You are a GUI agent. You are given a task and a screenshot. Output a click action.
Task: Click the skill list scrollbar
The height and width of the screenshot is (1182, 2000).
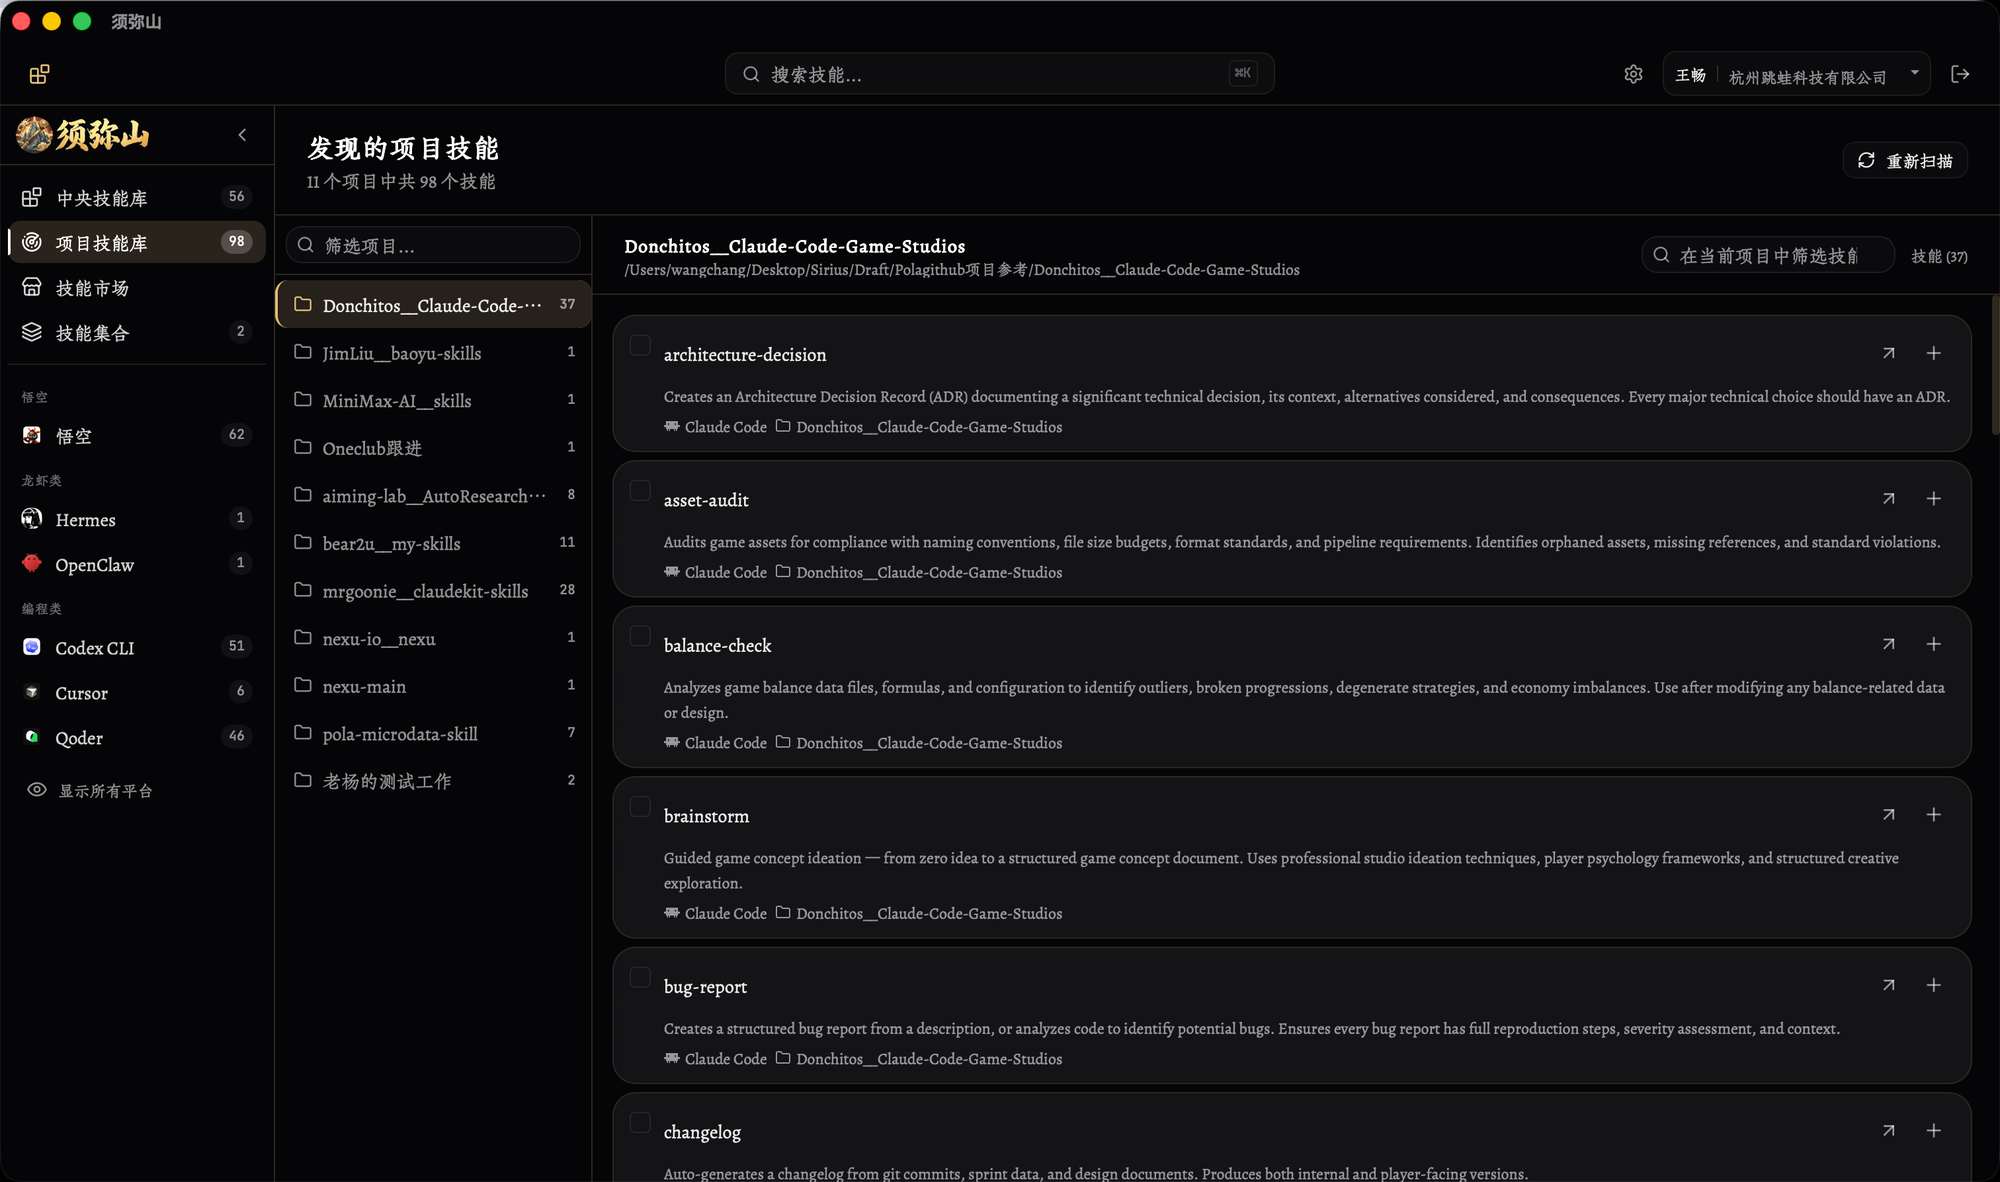[x=1995, y=365]
